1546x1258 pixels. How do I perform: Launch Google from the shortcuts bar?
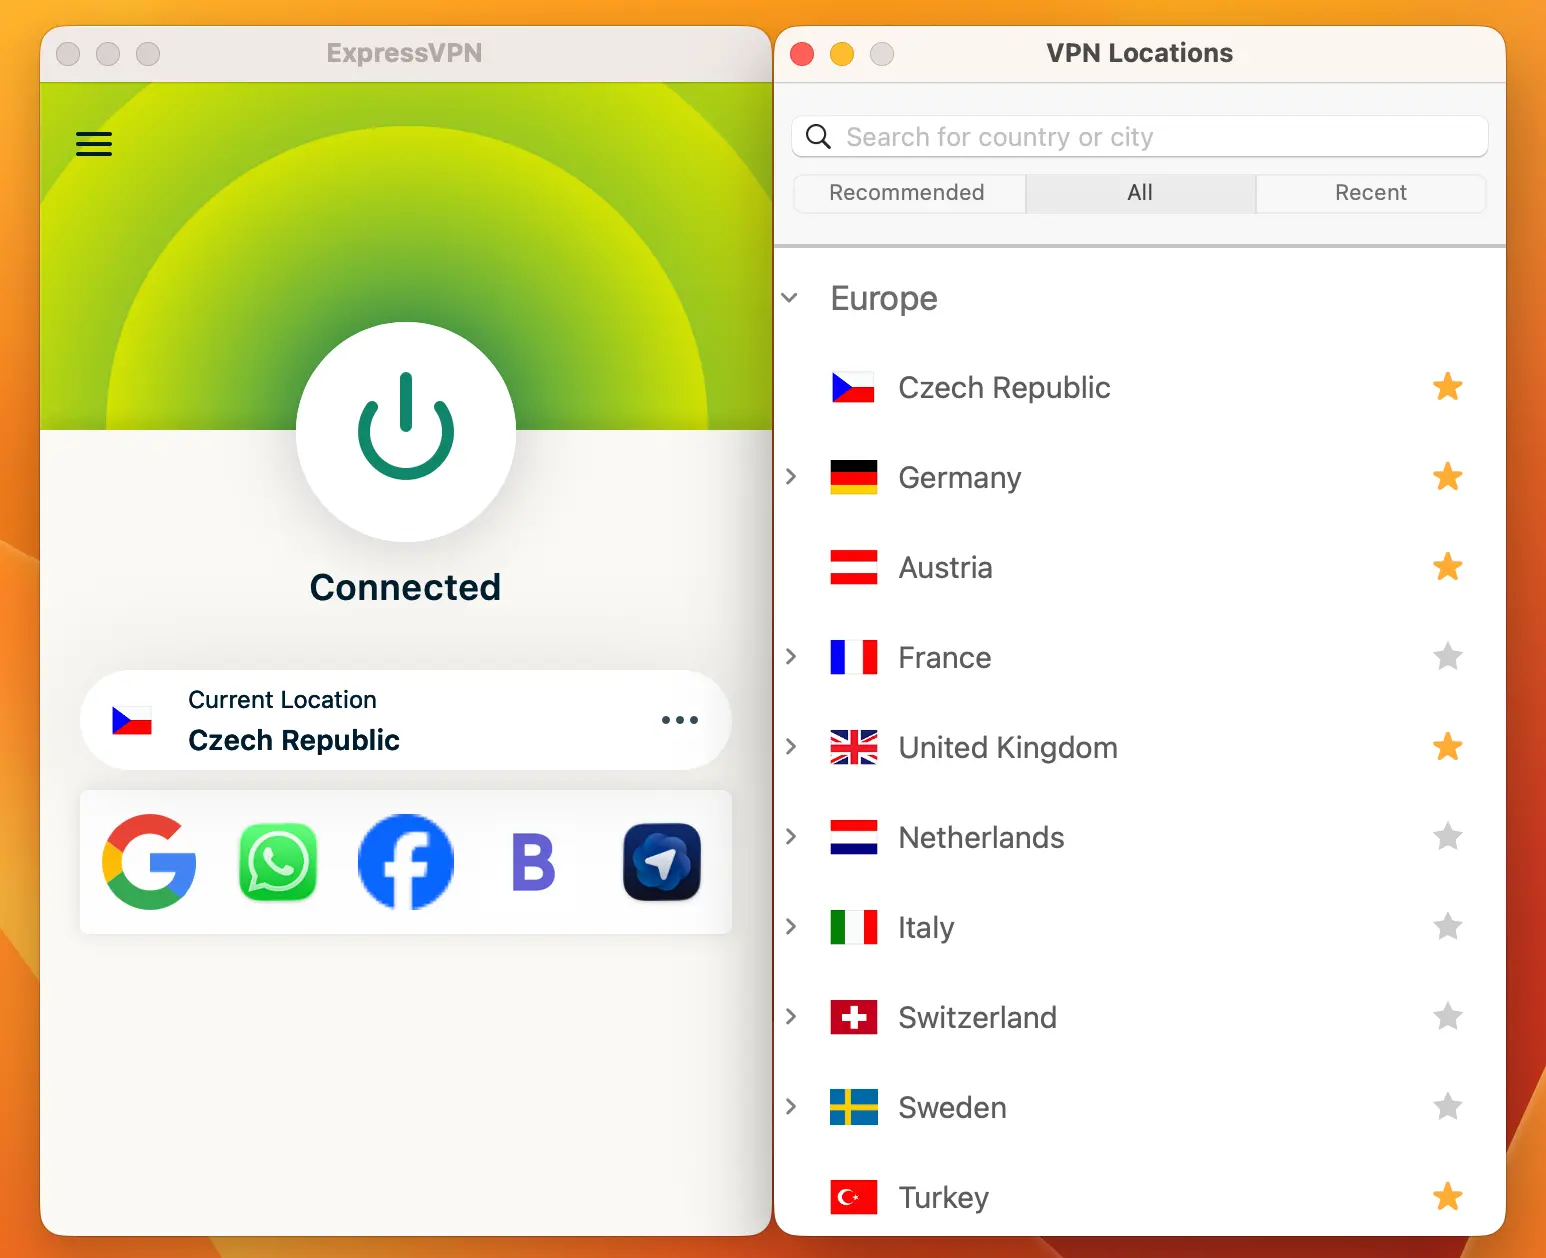click(148, 862)
